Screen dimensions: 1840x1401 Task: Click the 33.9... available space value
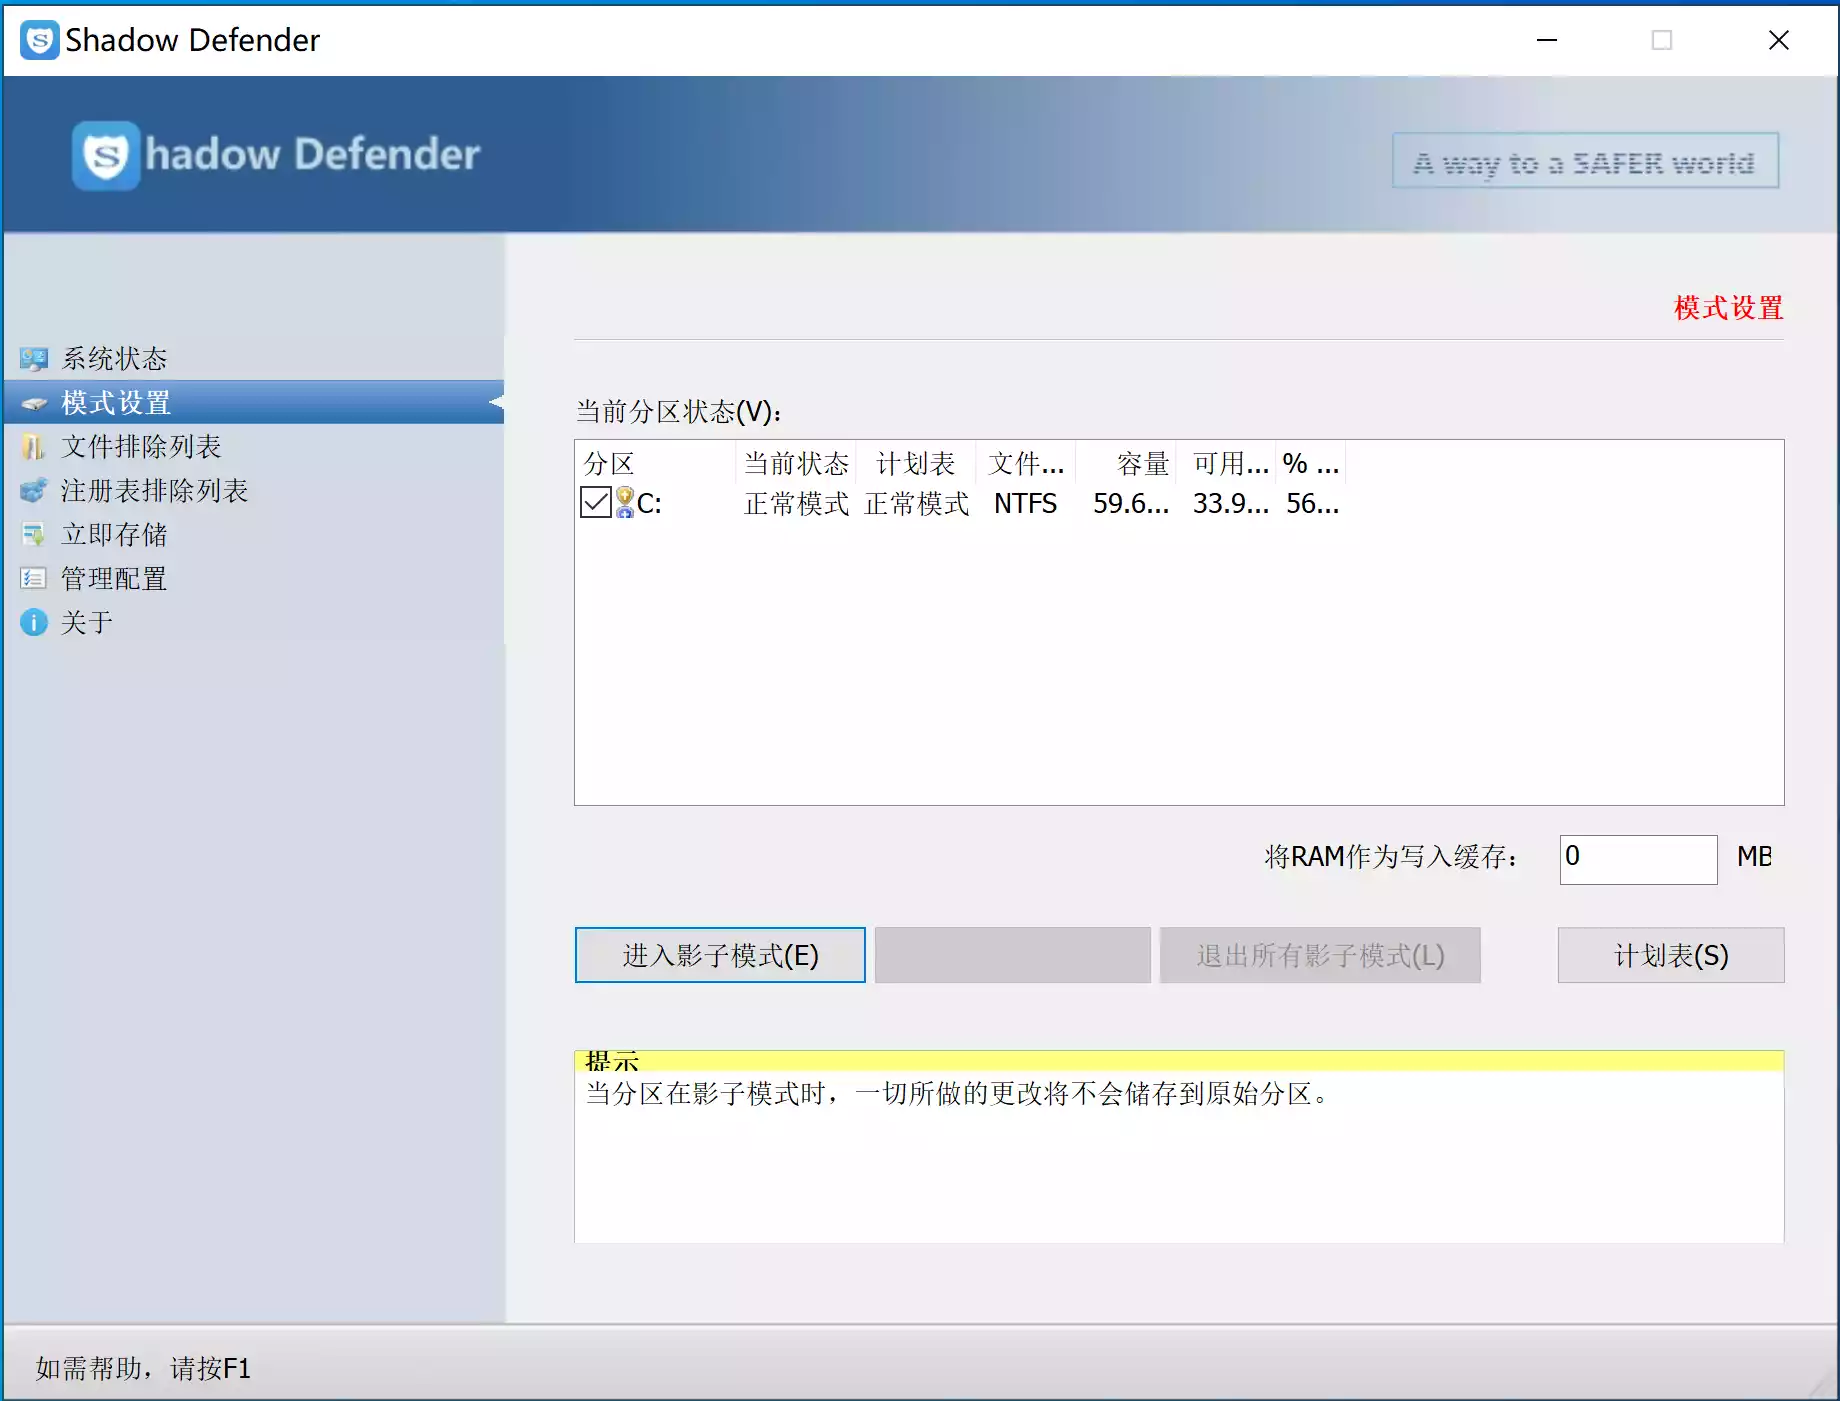pyautogui.click(x=1230, y=503)
